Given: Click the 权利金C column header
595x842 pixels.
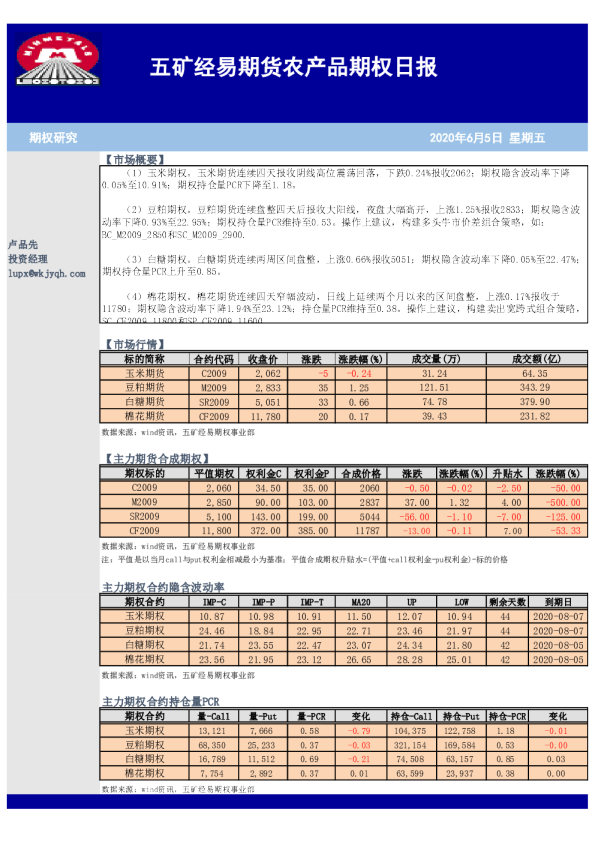Looking at the screenshot, I should [263, 473].
